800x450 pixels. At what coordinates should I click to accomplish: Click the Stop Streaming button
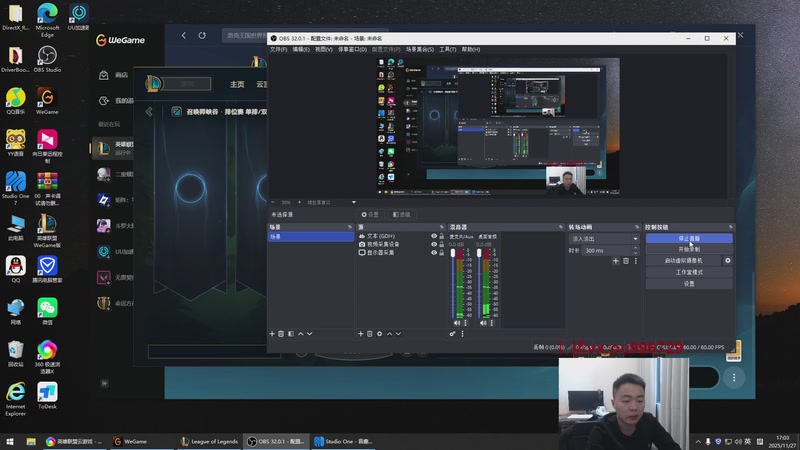pyautogui.click(x=689, y=238)
